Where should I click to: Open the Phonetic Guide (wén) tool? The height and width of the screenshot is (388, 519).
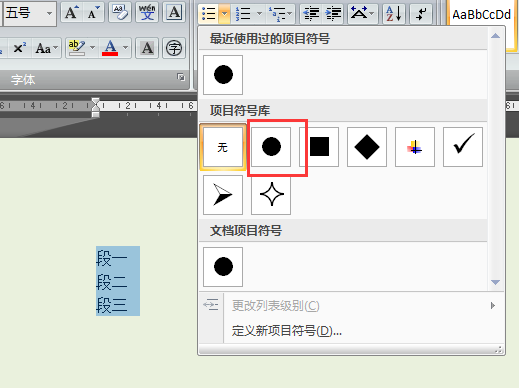147,13
